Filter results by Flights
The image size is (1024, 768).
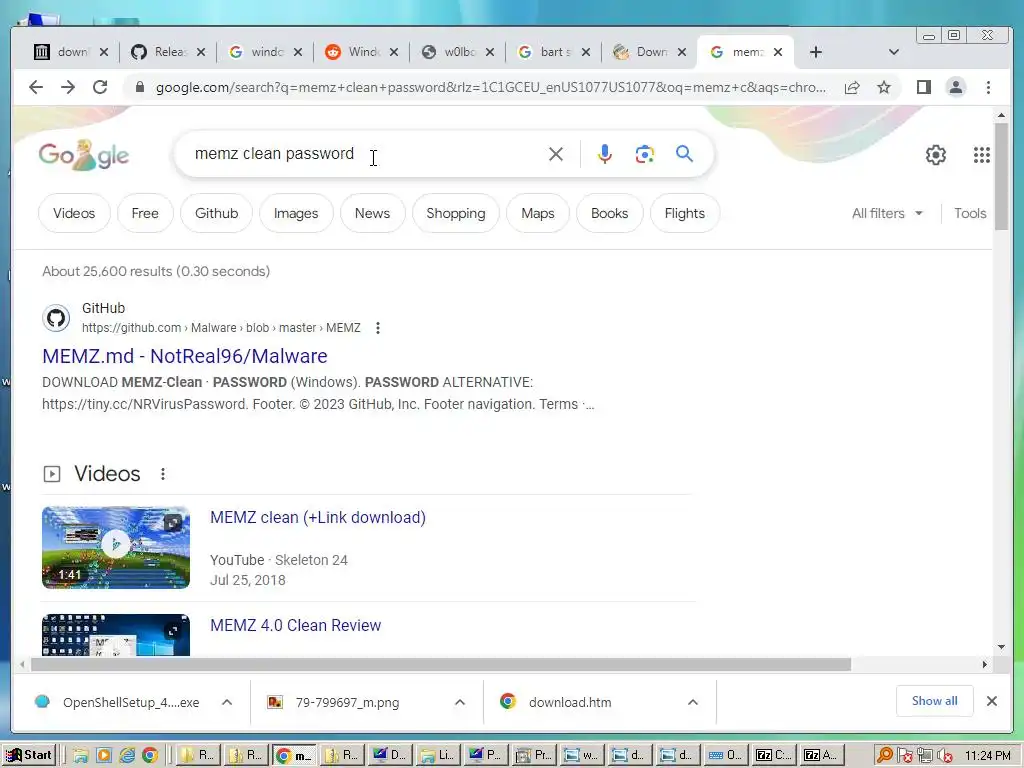(x=684, y=214)
